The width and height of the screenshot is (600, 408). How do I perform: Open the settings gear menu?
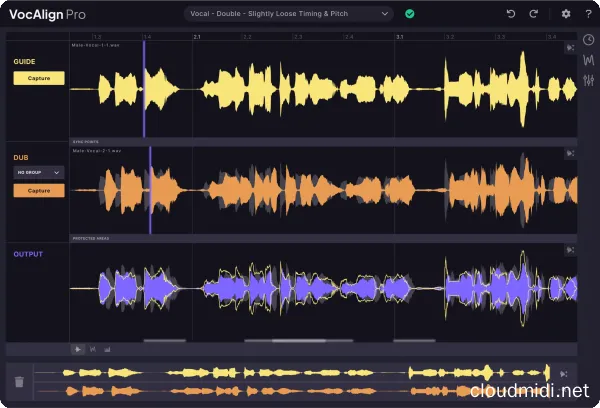pos(566,14)
